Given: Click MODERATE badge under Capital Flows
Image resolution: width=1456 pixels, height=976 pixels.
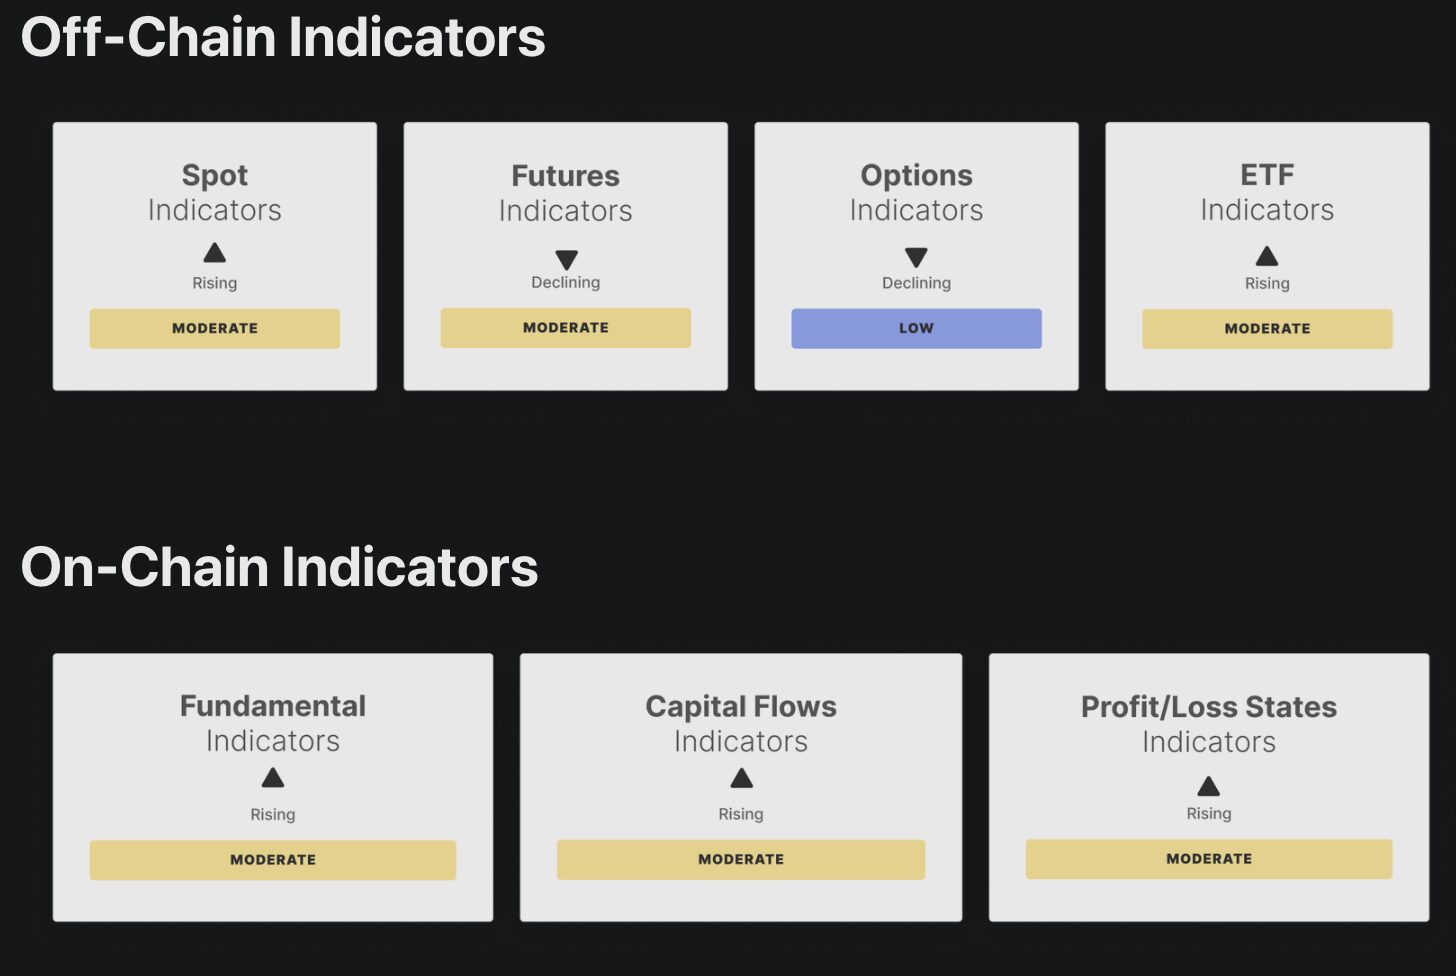Looking at the screenshot, I should coord(741,859).
